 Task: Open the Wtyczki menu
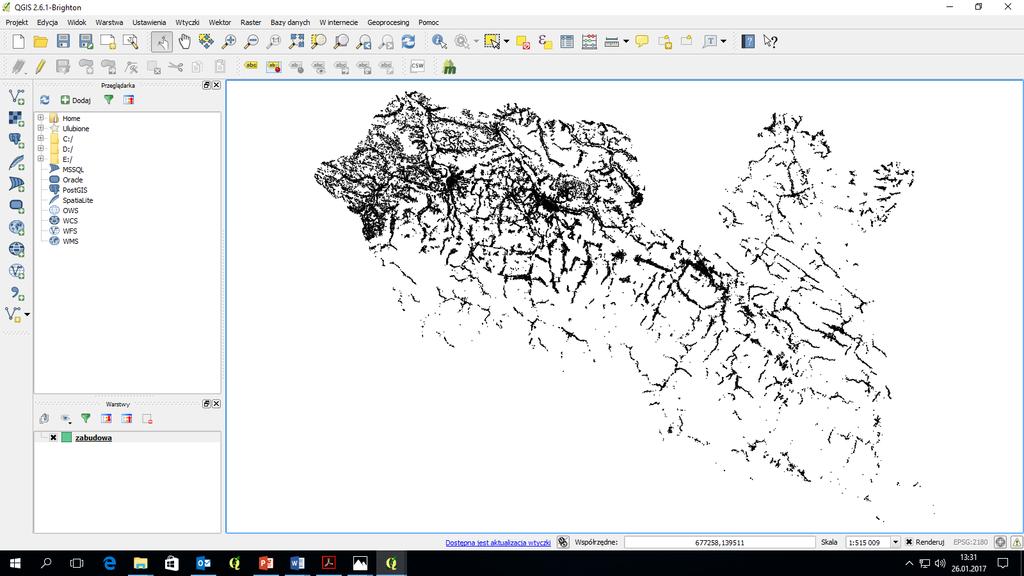(x=187, y=22)
